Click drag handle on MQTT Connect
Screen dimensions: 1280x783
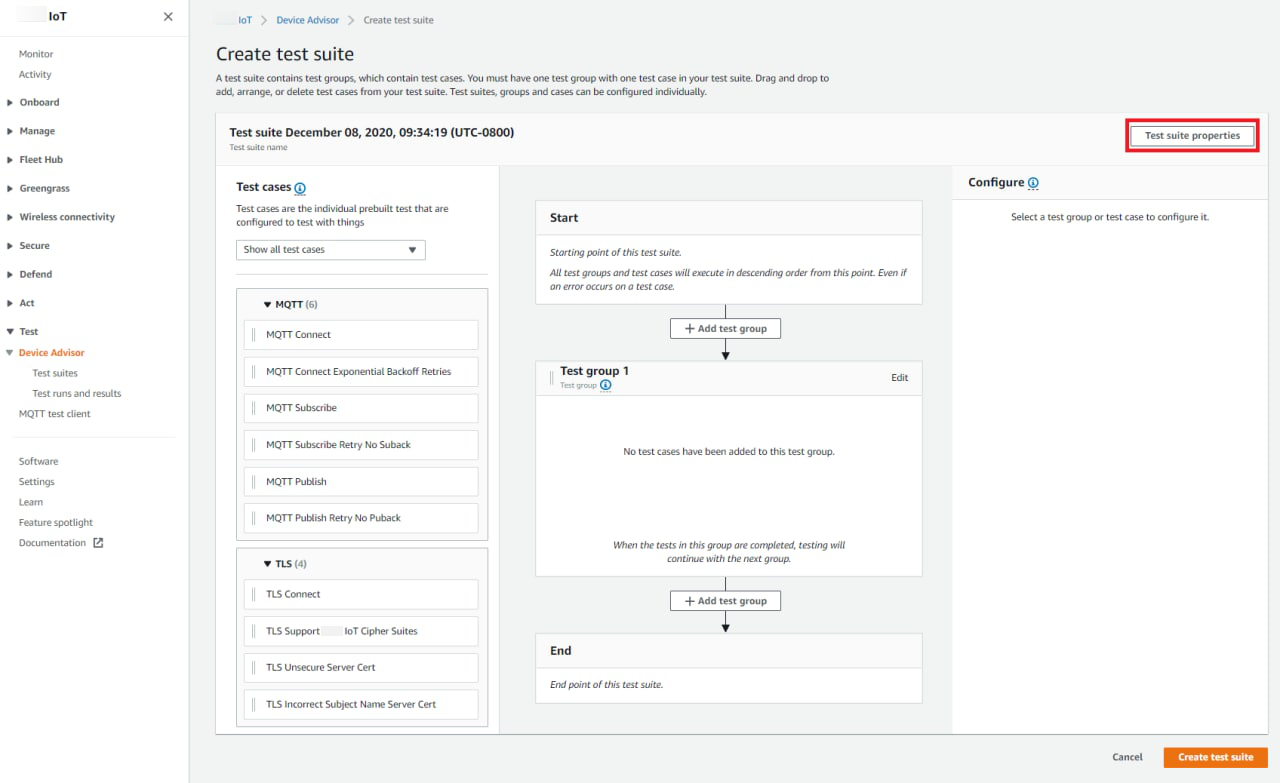(254, 335)
